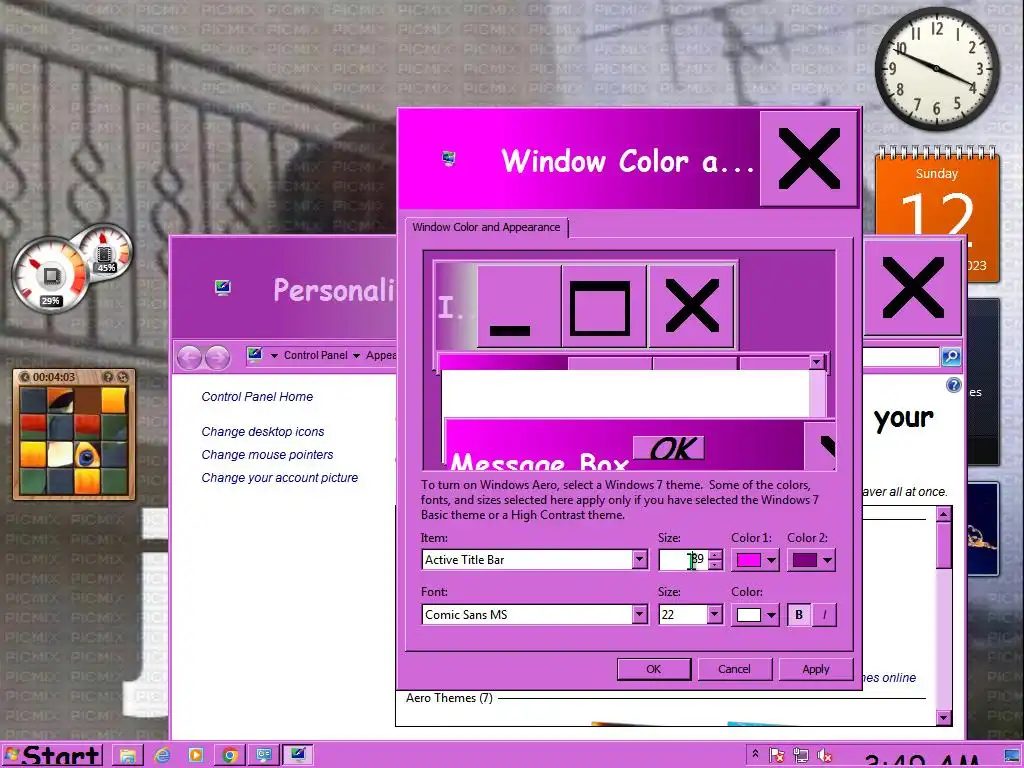This screenshot has width=1024, height=768.
Task: Click themes list scrollbar up arrow
Action: coord(943,515)
